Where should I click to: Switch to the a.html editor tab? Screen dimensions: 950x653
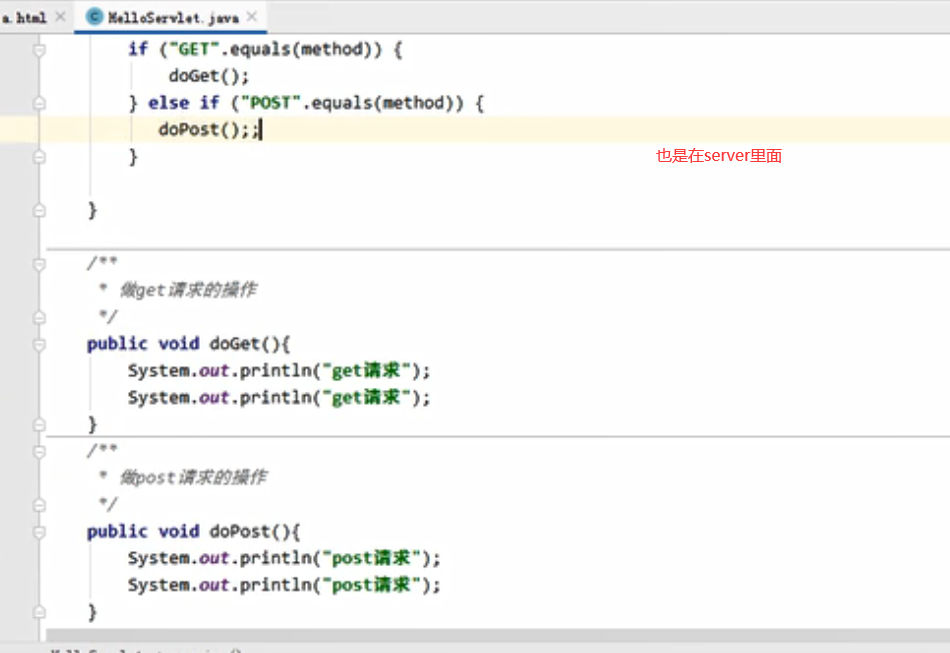pyautogui.click(x=24, y=18)
